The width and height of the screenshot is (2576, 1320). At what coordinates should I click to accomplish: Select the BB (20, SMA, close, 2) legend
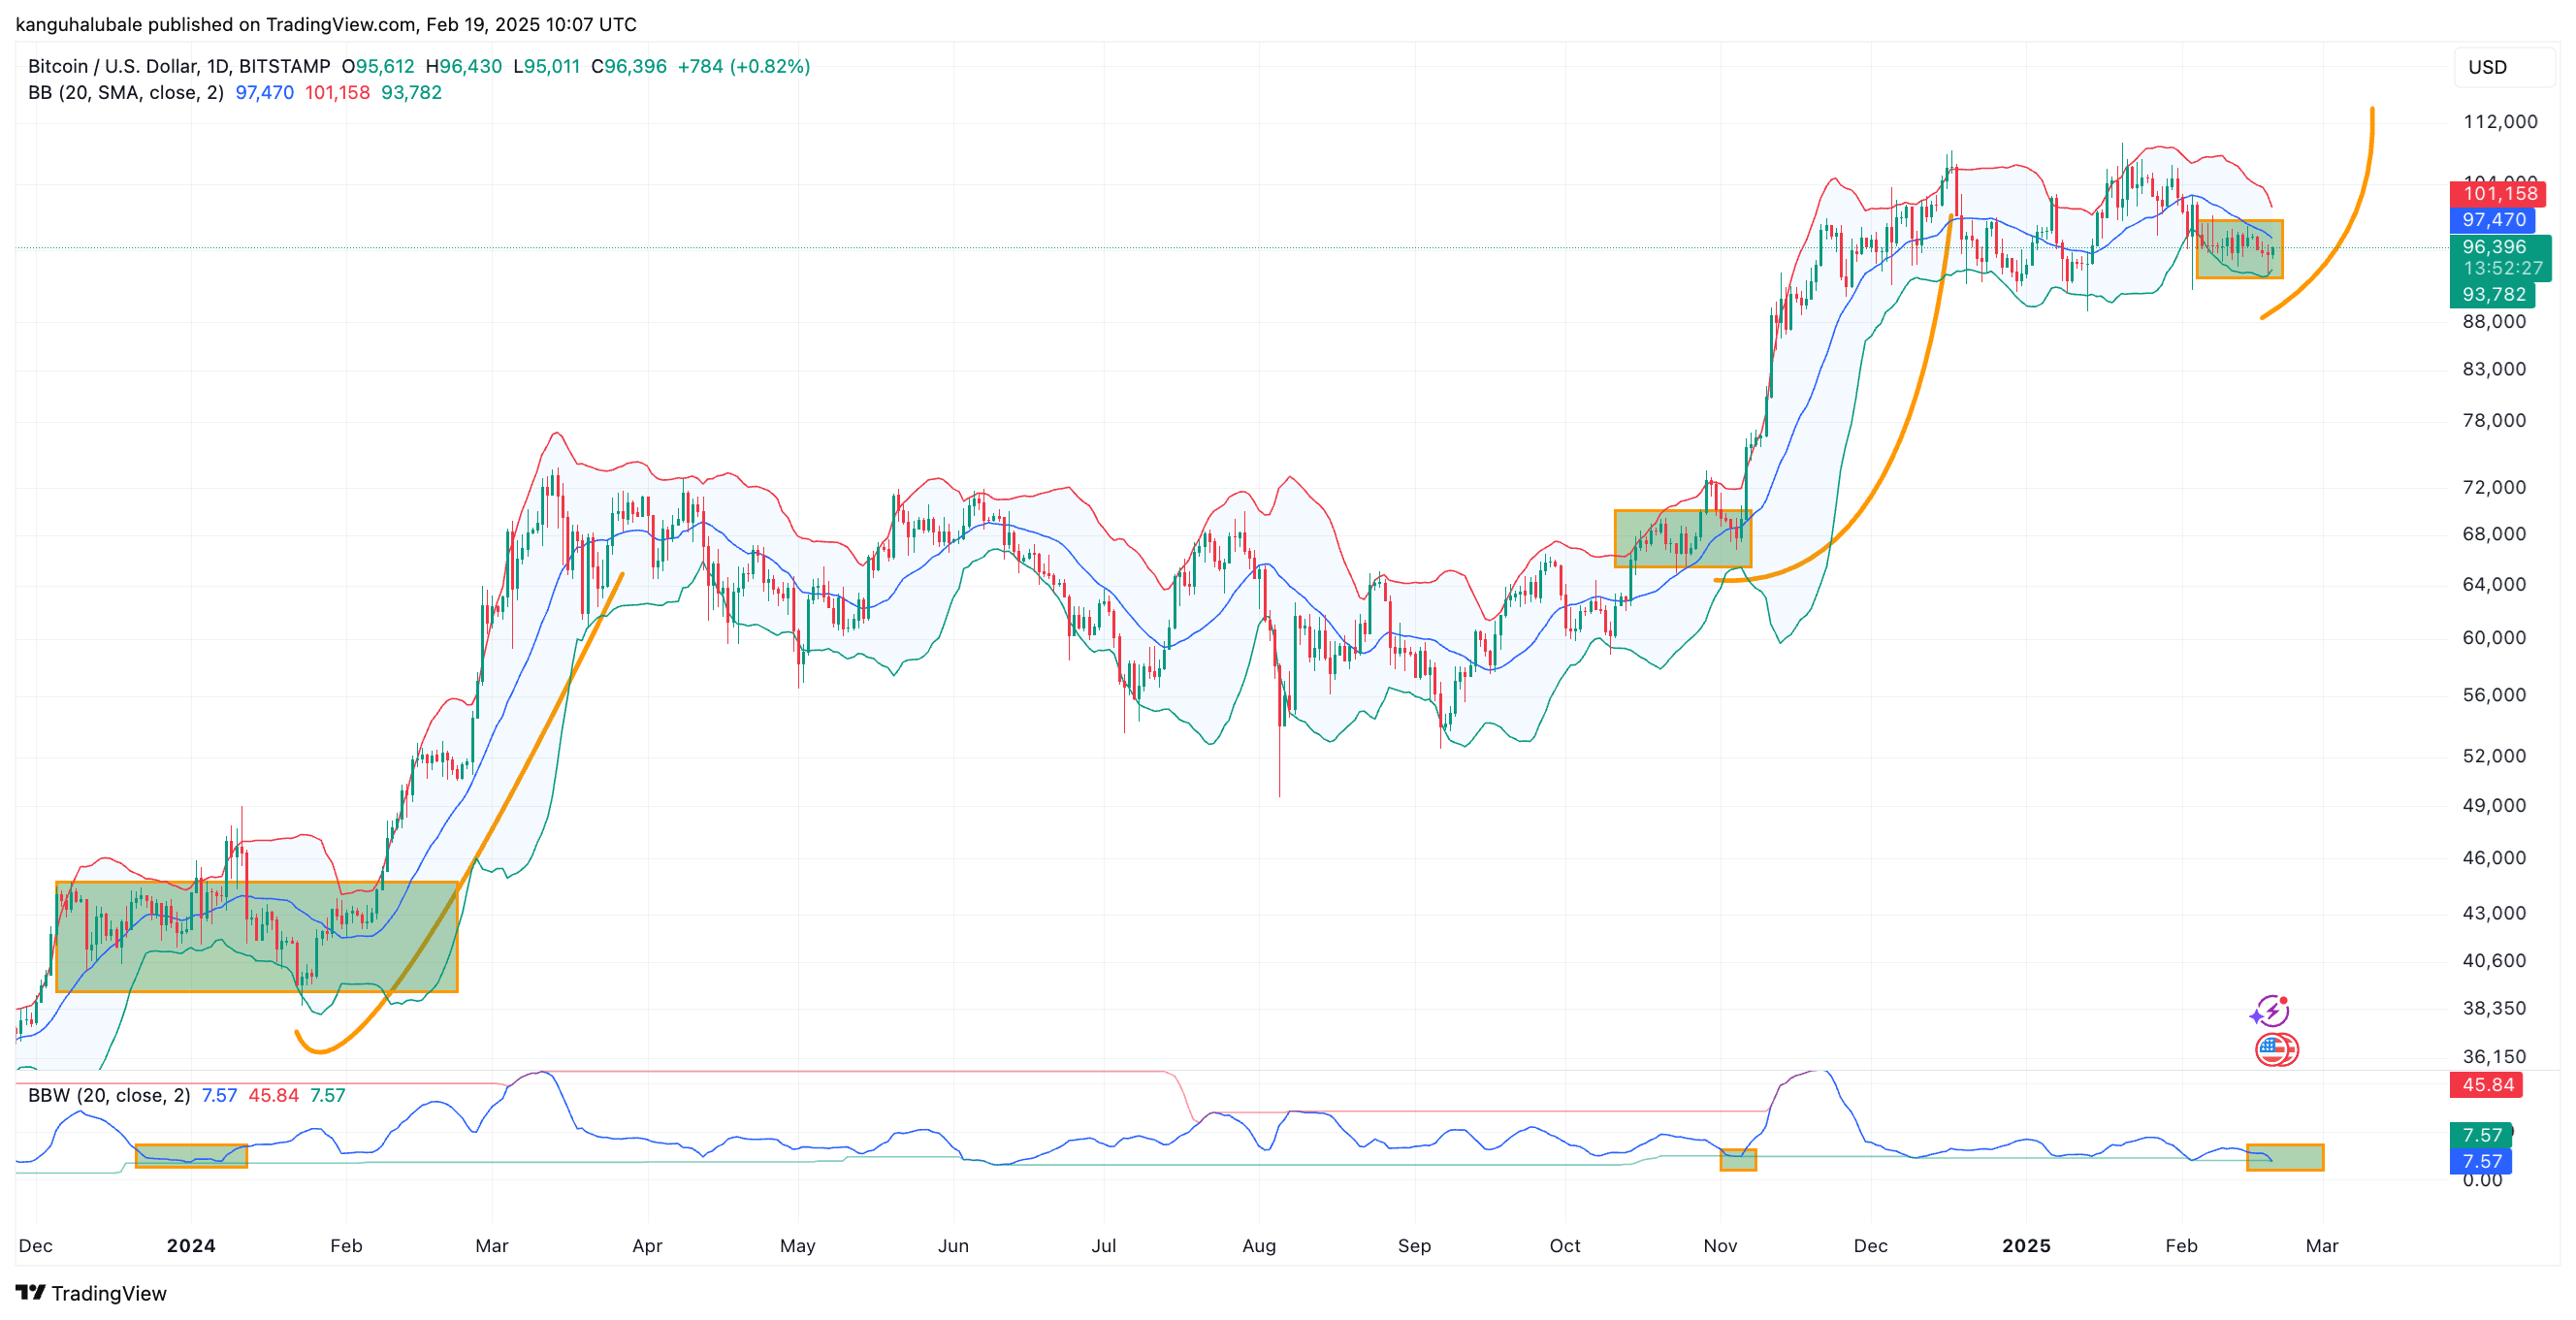pos(126,93)
